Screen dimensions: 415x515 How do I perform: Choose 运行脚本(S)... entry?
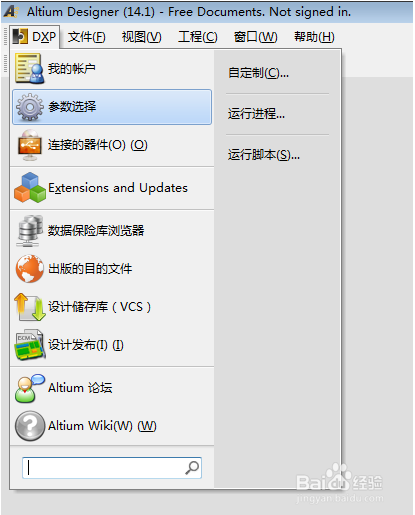click(264, 155)
